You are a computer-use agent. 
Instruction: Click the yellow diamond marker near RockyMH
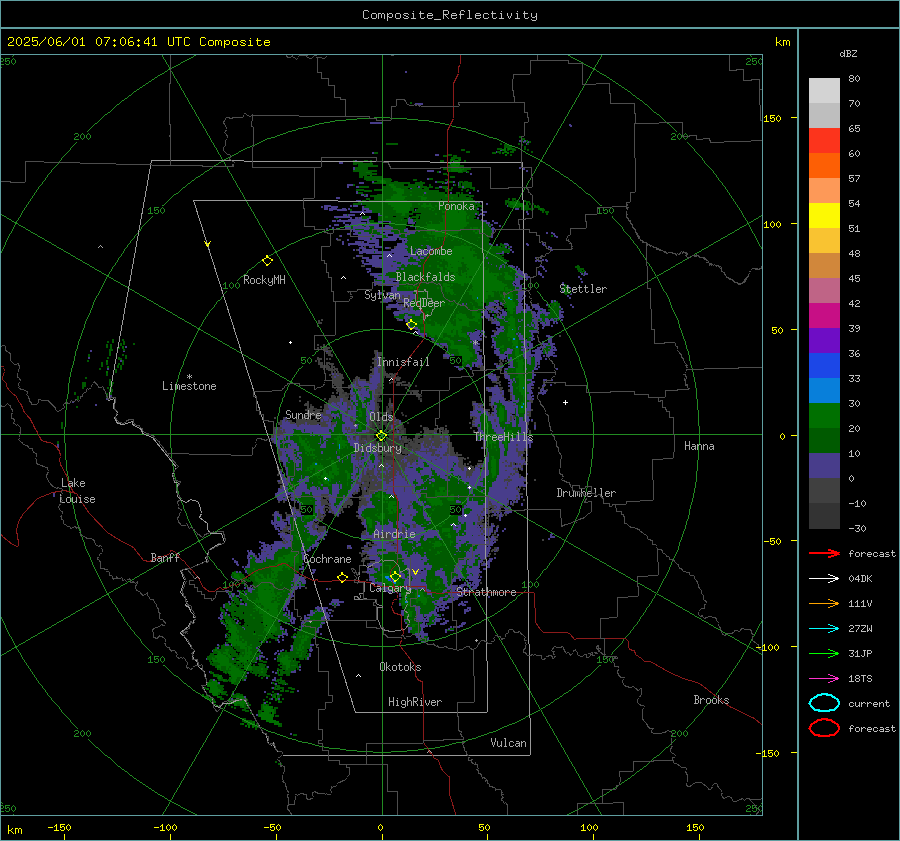[267, 261]
